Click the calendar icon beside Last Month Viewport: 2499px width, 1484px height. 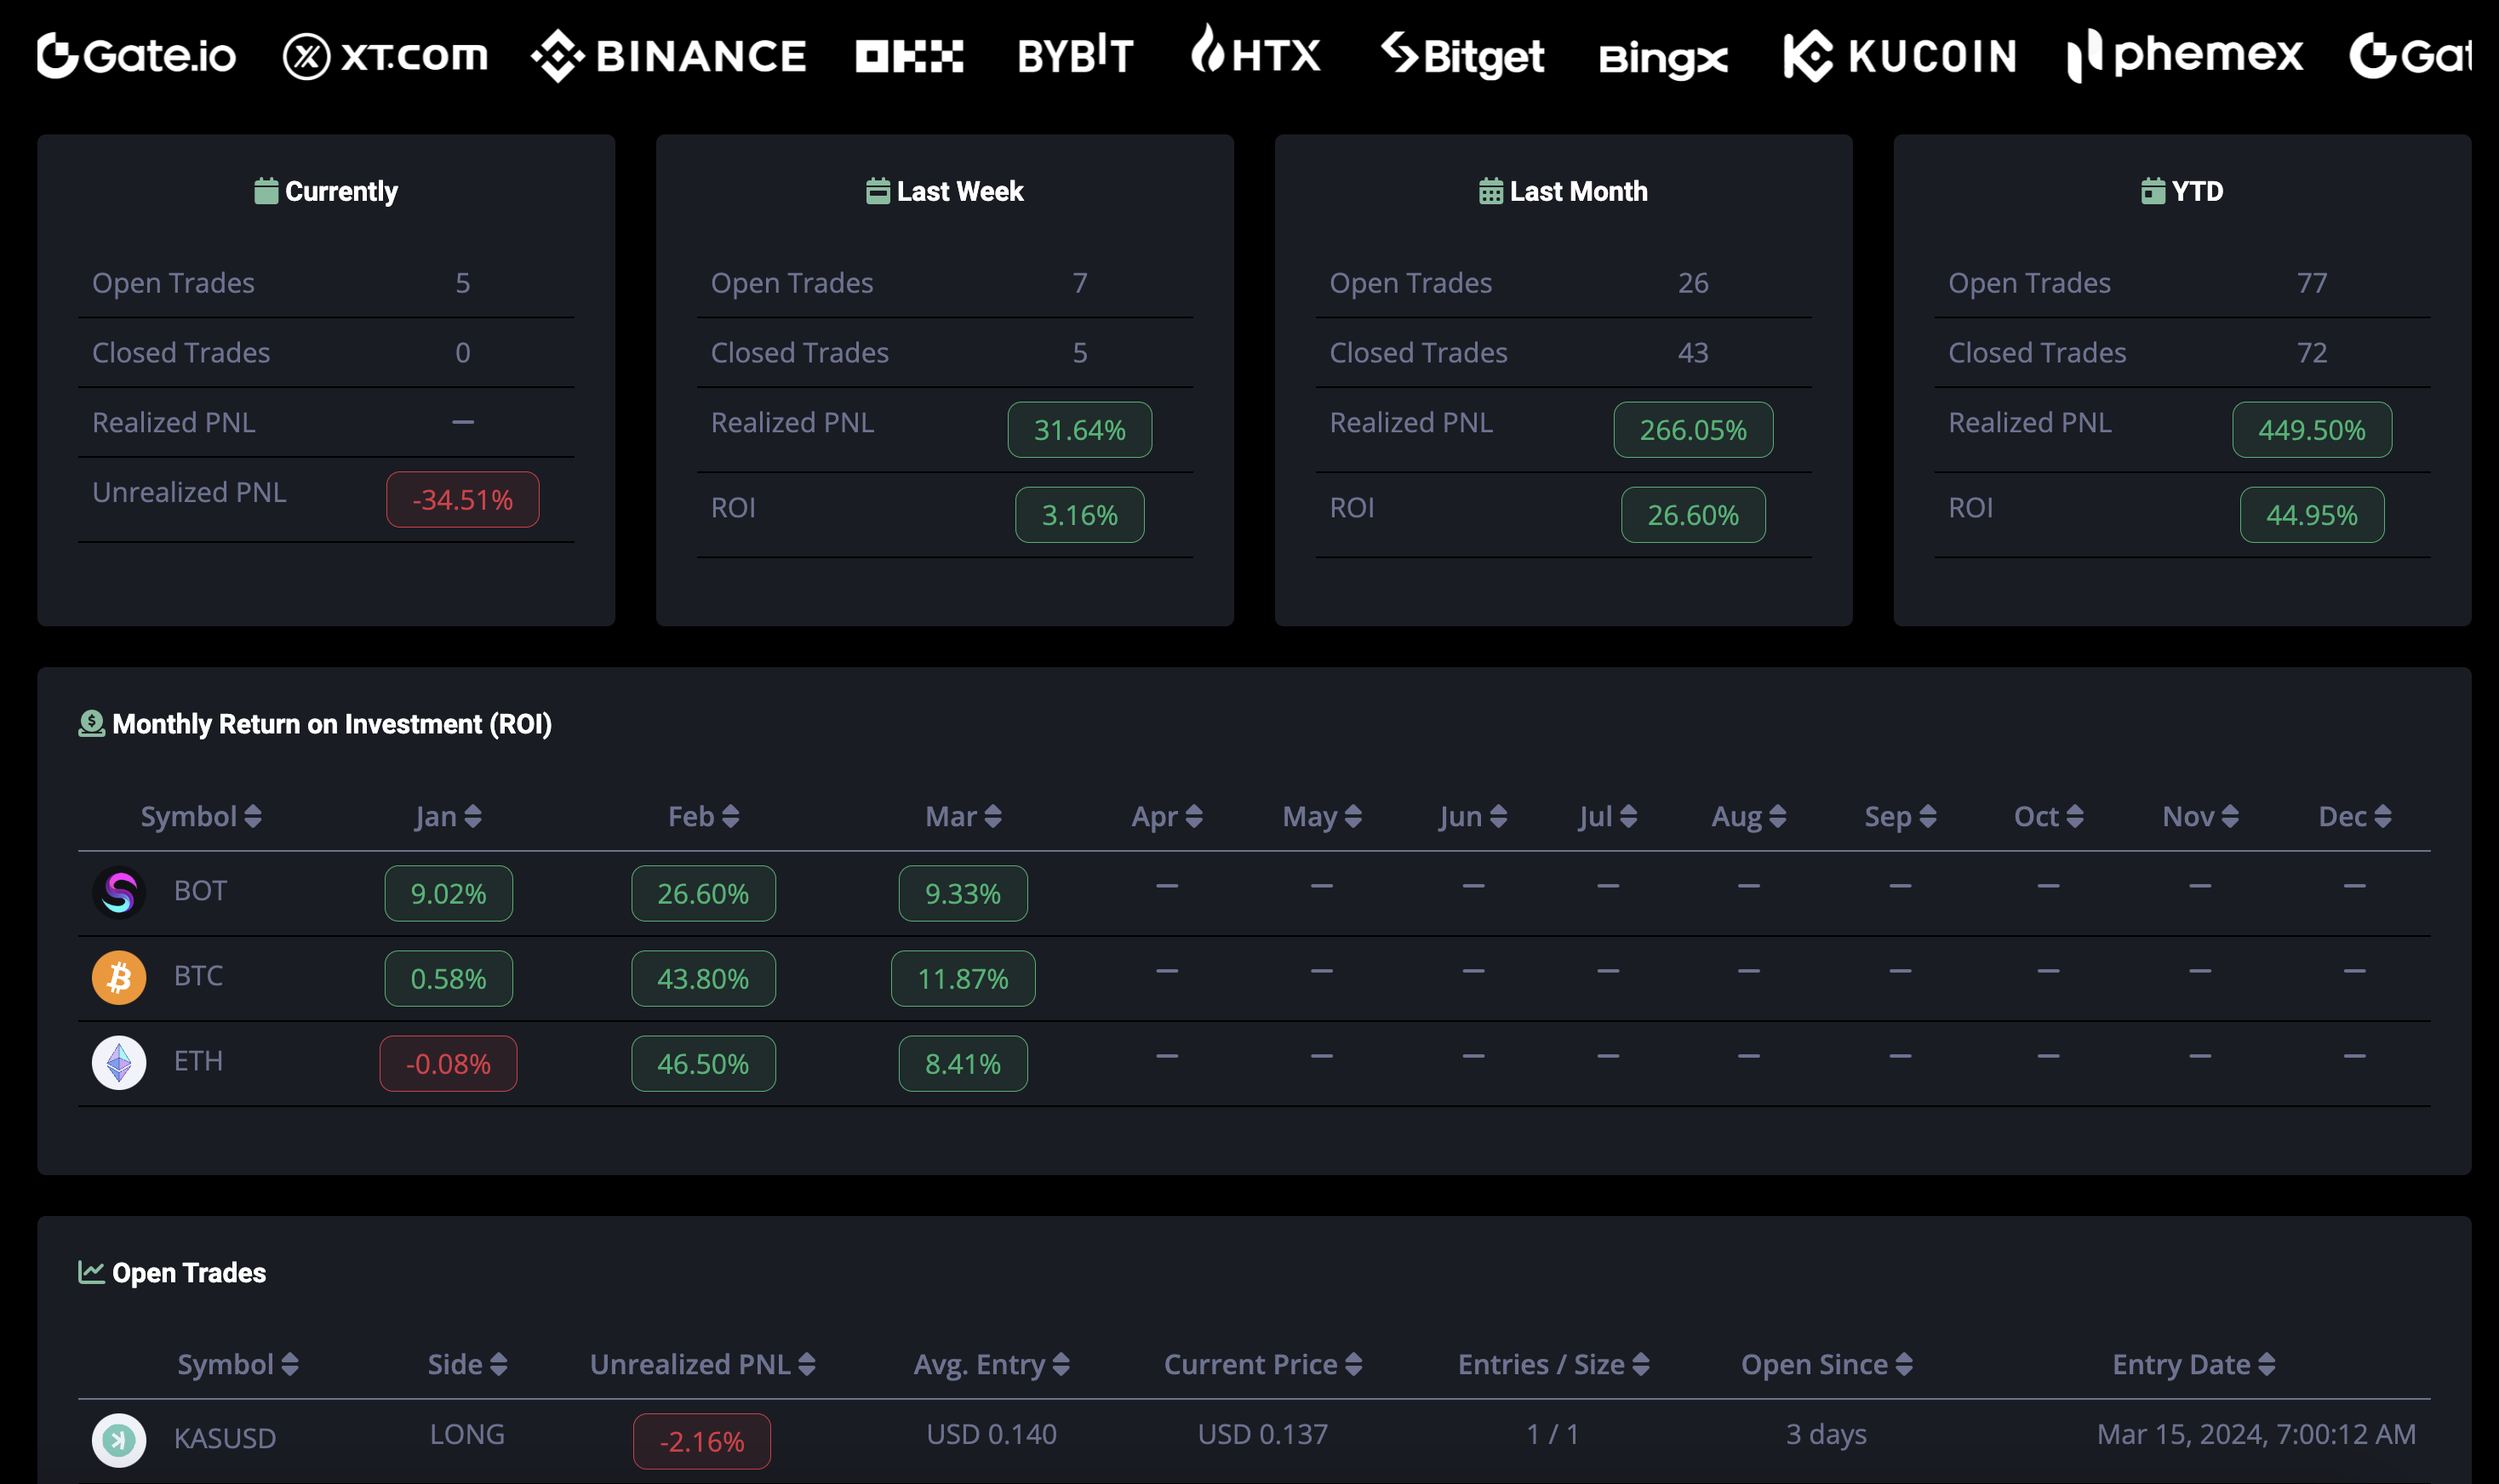tap(1490, 190)
